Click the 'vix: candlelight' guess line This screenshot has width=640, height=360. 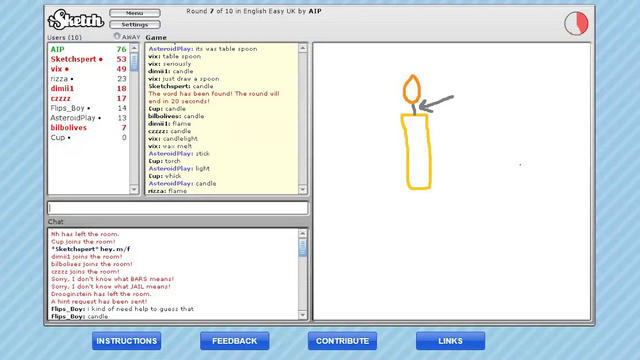pyautogui.click(x=173, y=139)
